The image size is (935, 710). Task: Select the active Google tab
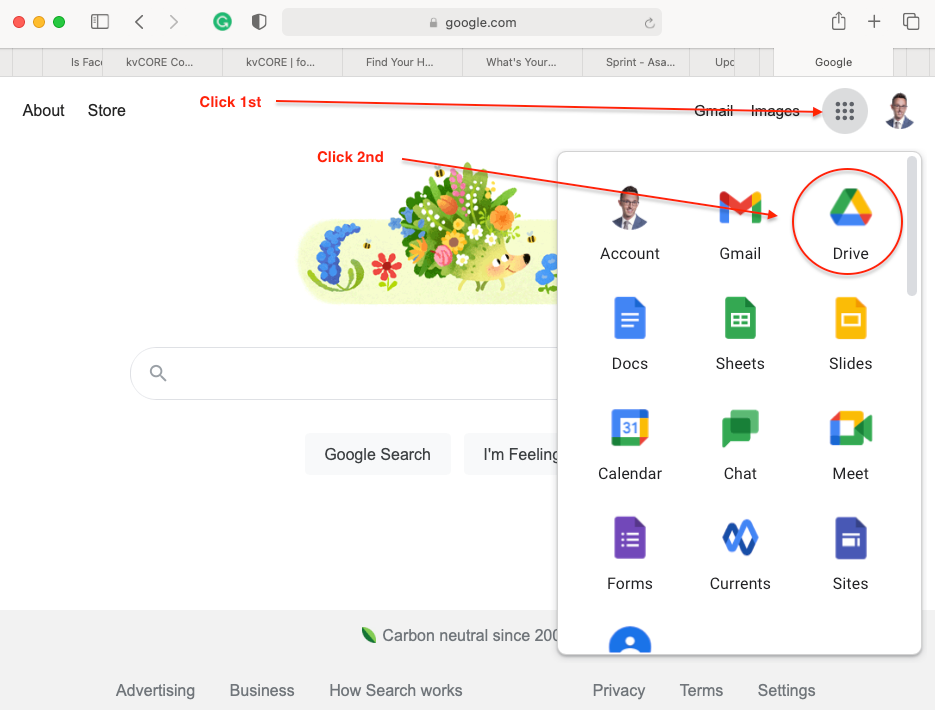click(x=833, y=62)
